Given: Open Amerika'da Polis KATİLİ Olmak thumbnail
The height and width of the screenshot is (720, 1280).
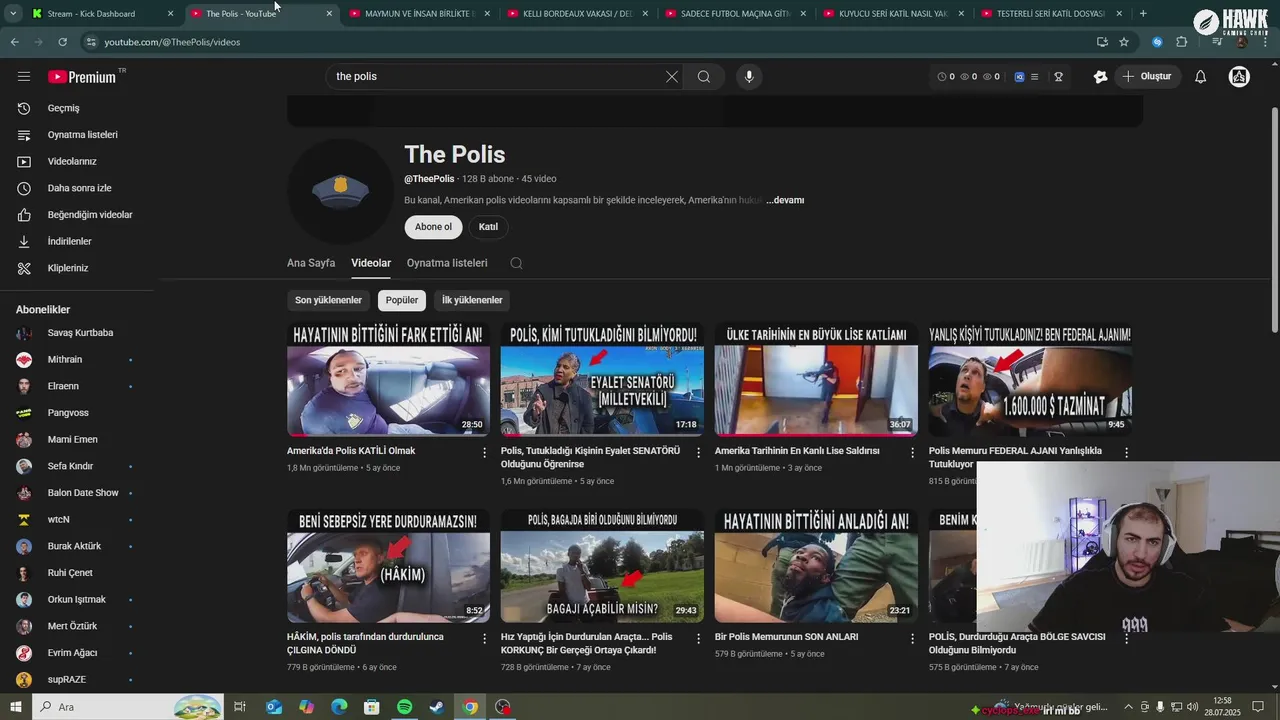Looking at the screenshot, I should 388,379.
